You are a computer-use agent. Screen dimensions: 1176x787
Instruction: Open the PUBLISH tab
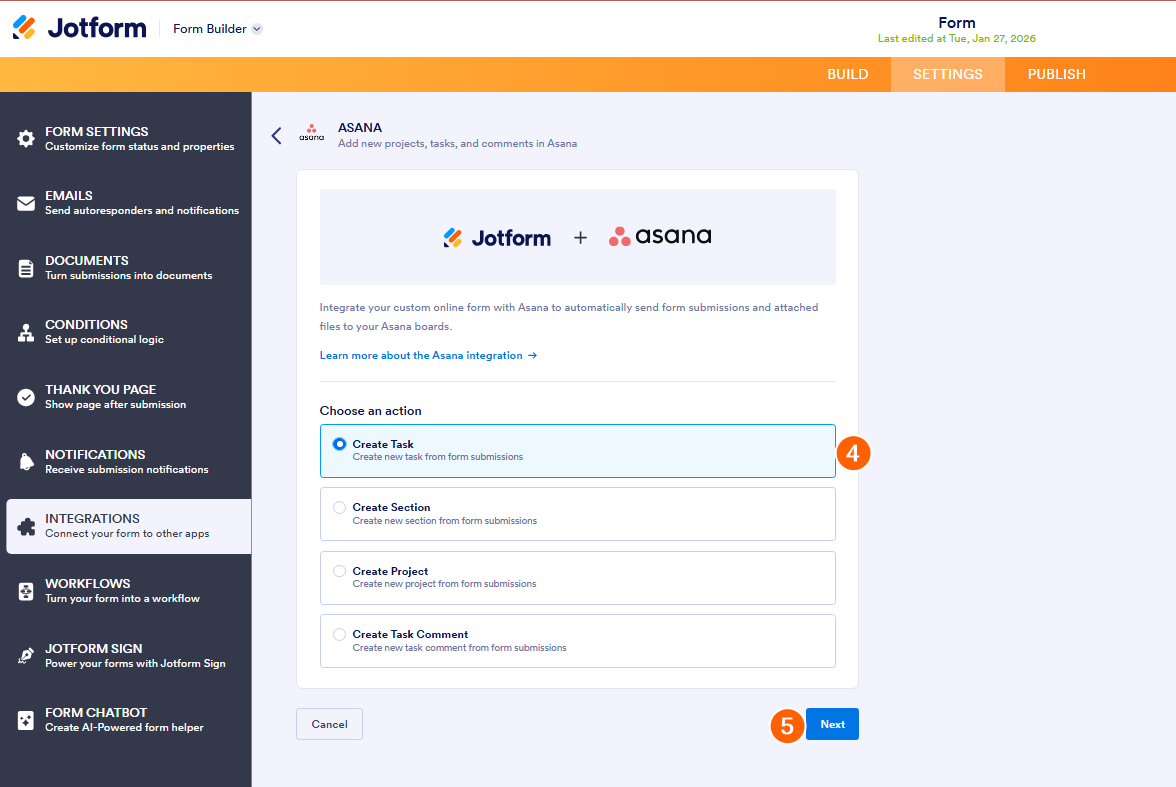click(1056, 74)
